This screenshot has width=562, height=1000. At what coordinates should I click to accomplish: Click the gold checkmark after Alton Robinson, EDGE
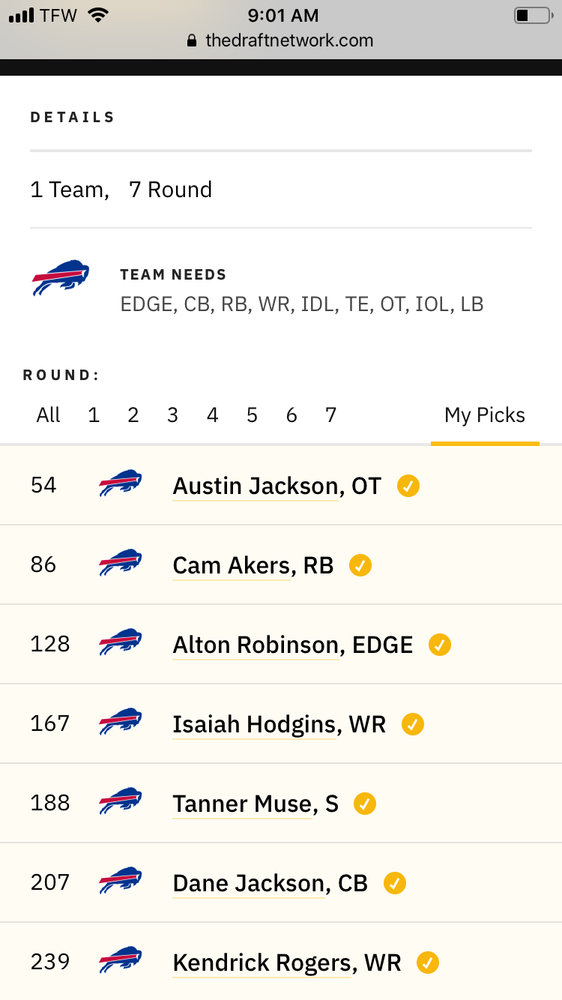440,645
